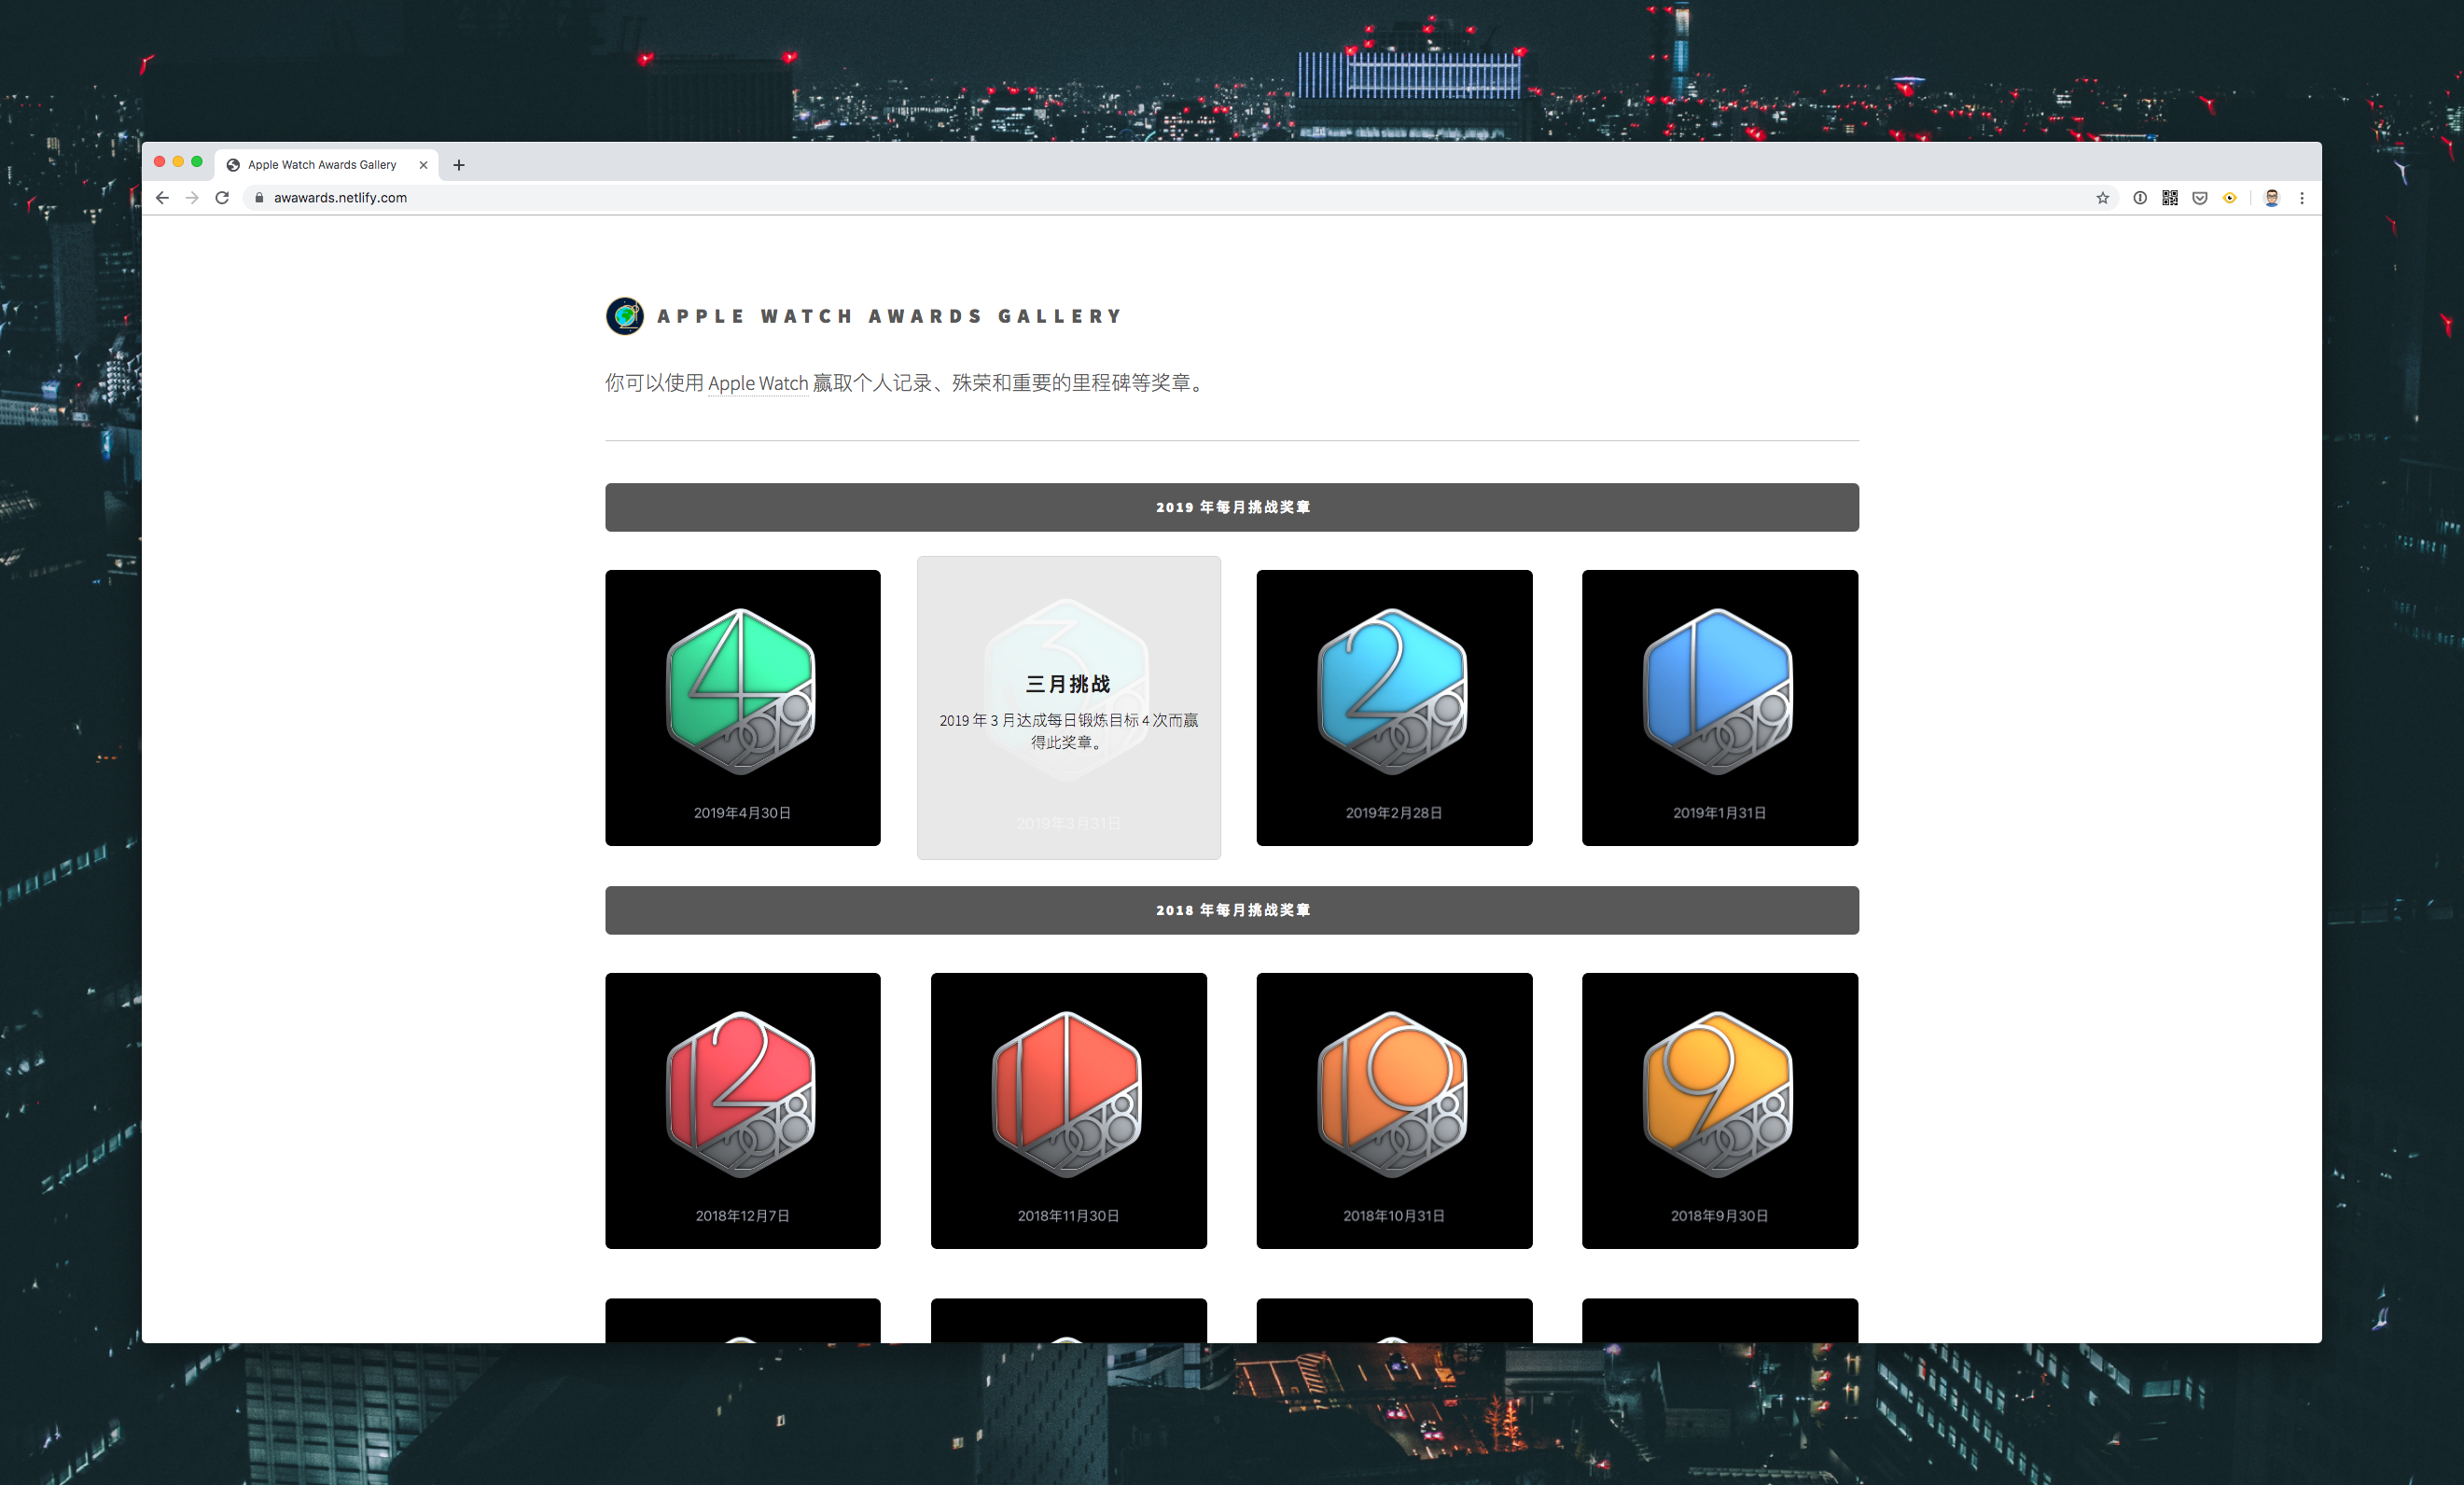This screenshot has width=2464, height=1485.
Task: Click the browser forward arrow
Action: point(192,198)
